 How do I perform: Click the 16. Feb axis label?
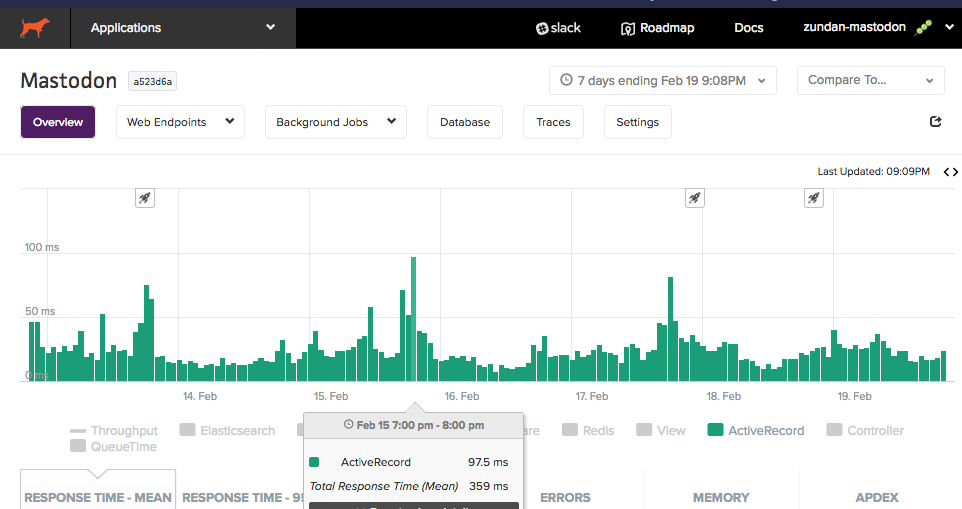(x=462, y=396)
